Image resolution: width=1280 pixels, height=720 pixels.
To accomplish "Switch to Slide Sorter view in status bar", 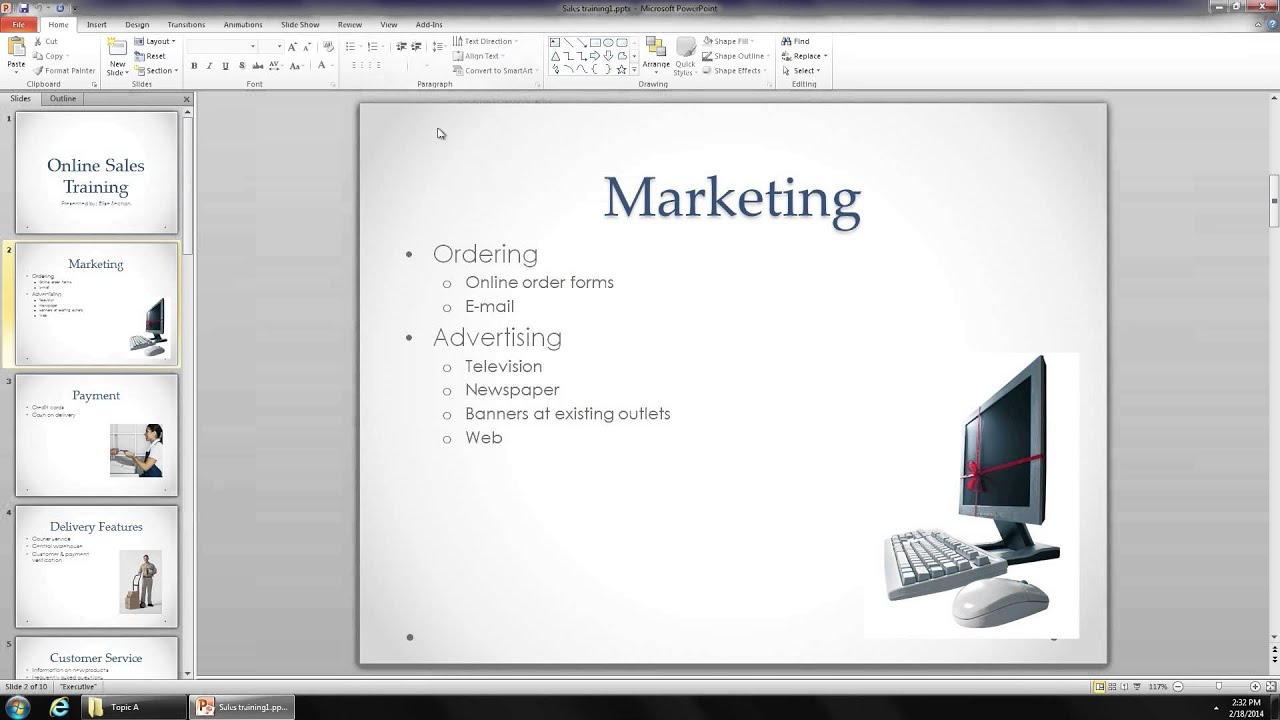I will (1113, 687).
